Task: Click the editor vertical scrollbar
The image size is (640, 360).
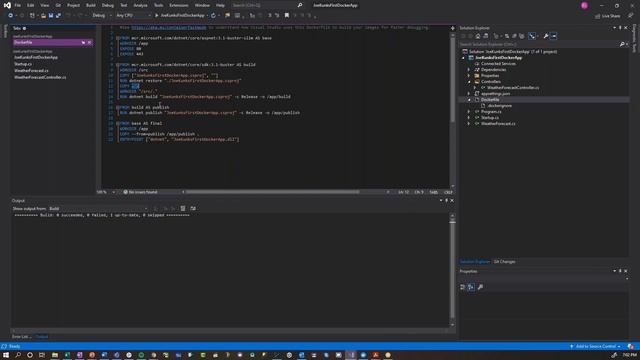Action: tap(452, 78)
